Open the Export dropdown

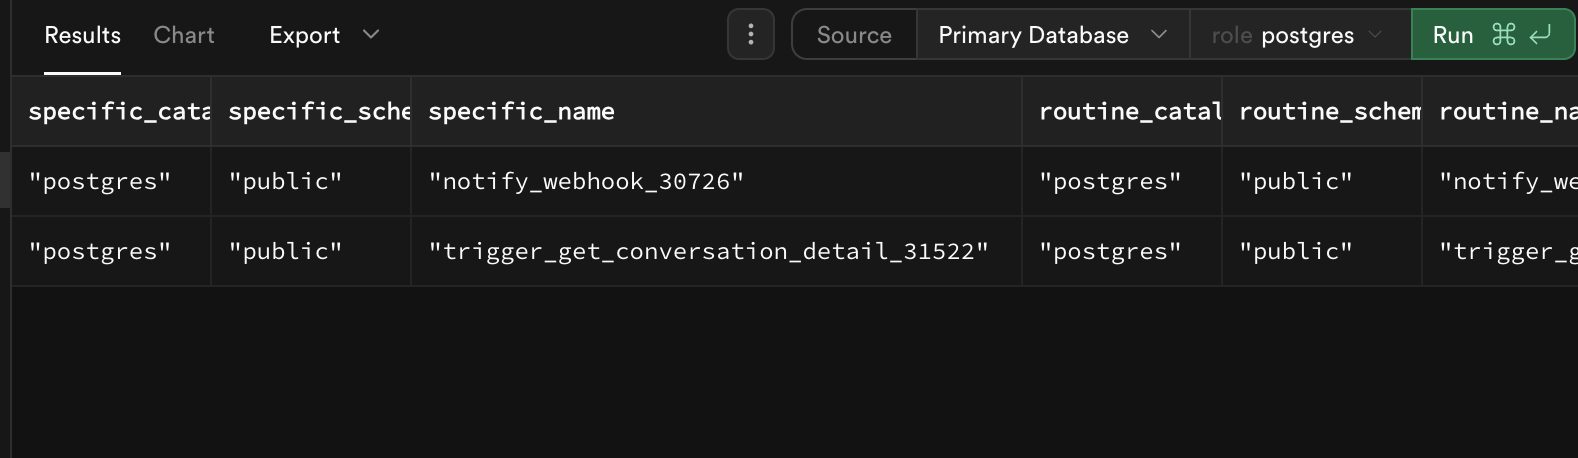coord(324,35)
